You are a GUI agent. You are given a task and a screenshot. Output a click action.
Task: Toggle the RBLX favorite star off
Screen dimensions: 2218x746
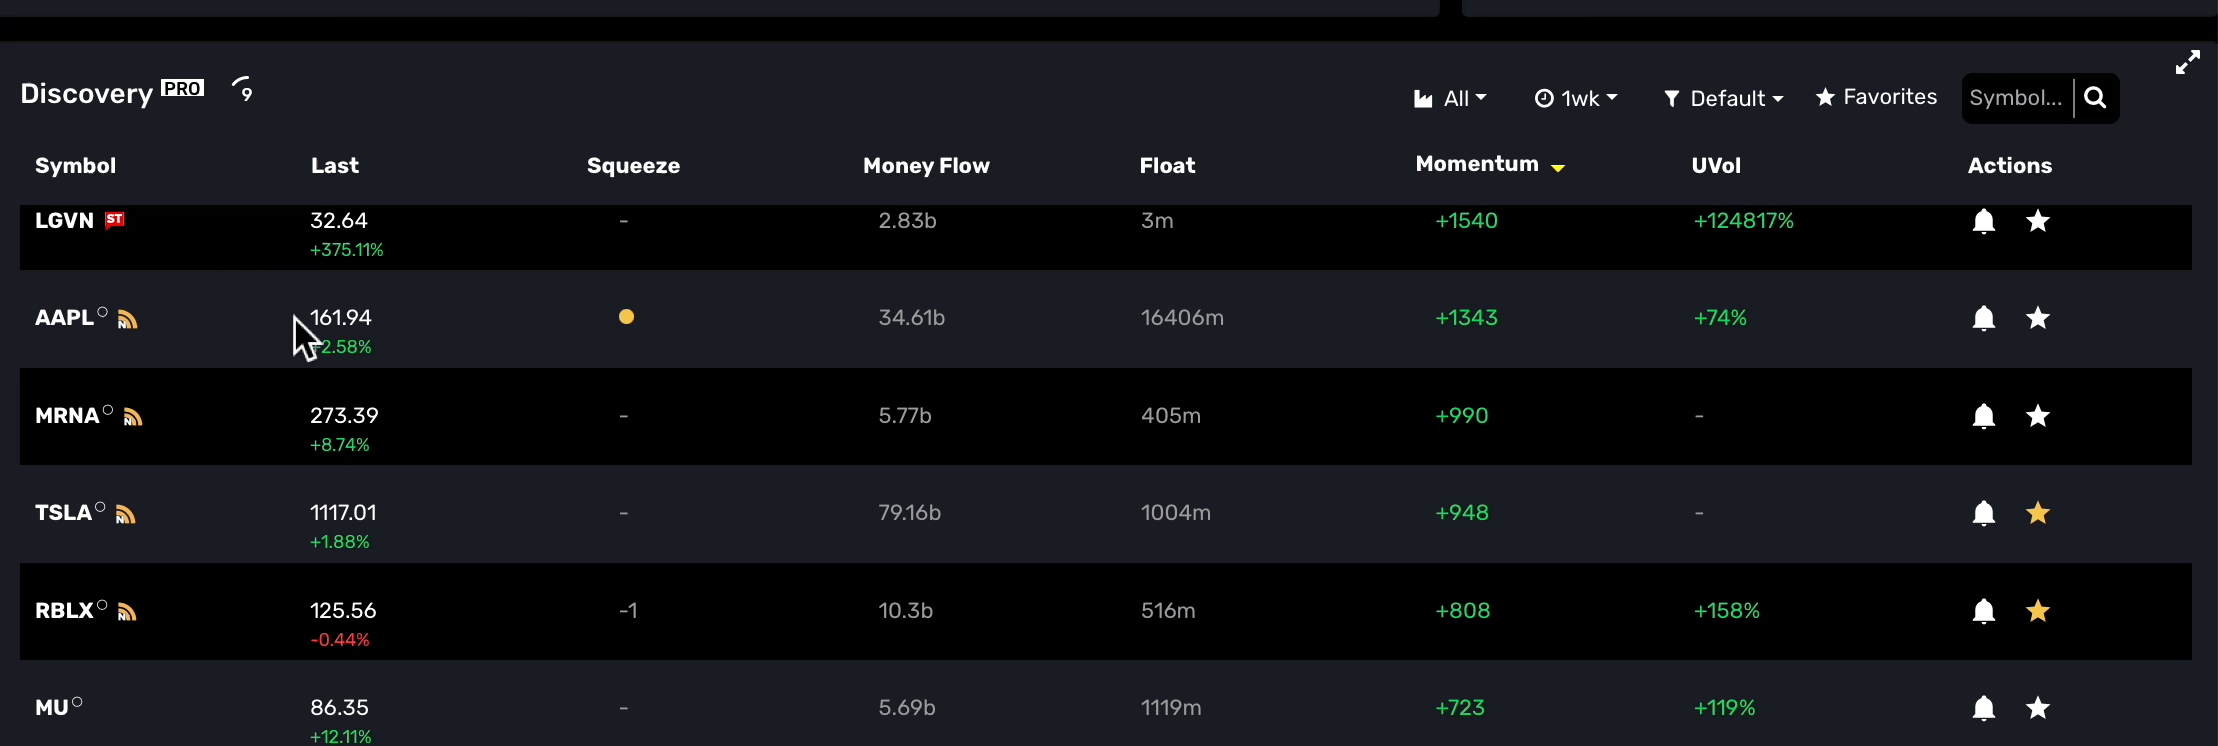click(x=2038, y=611)
